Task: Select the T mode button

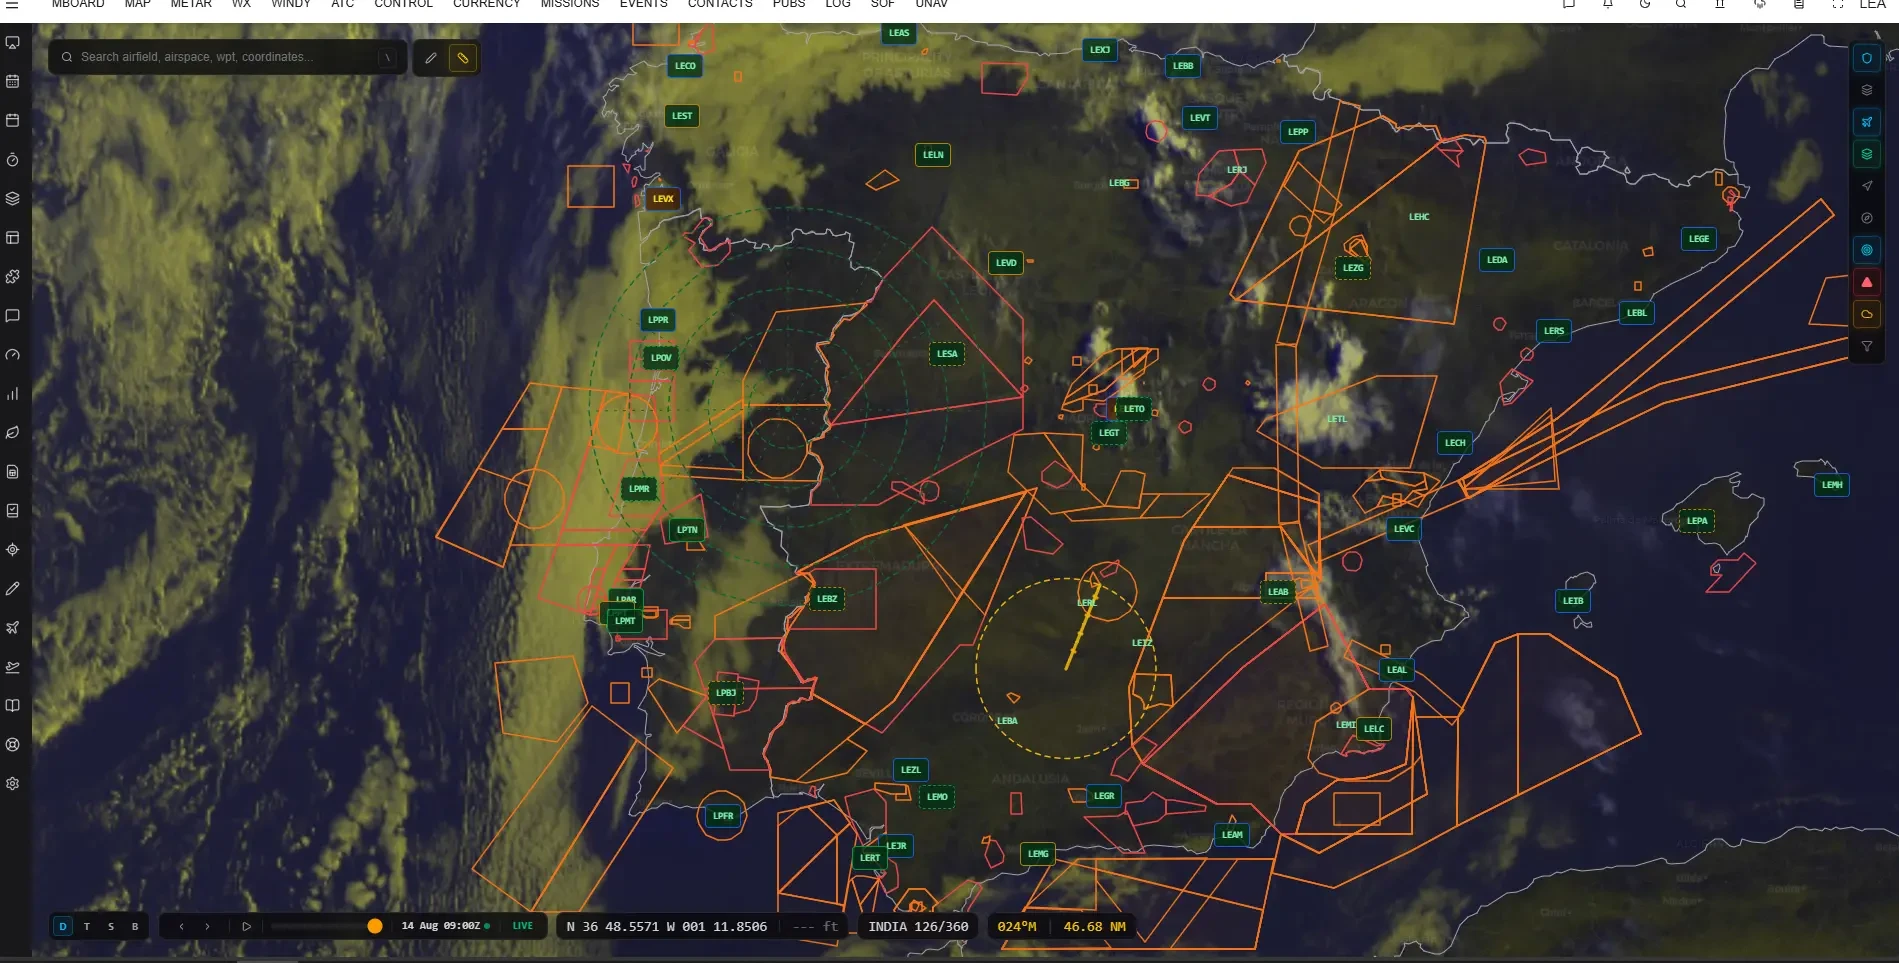Action: tap(87, 926)
